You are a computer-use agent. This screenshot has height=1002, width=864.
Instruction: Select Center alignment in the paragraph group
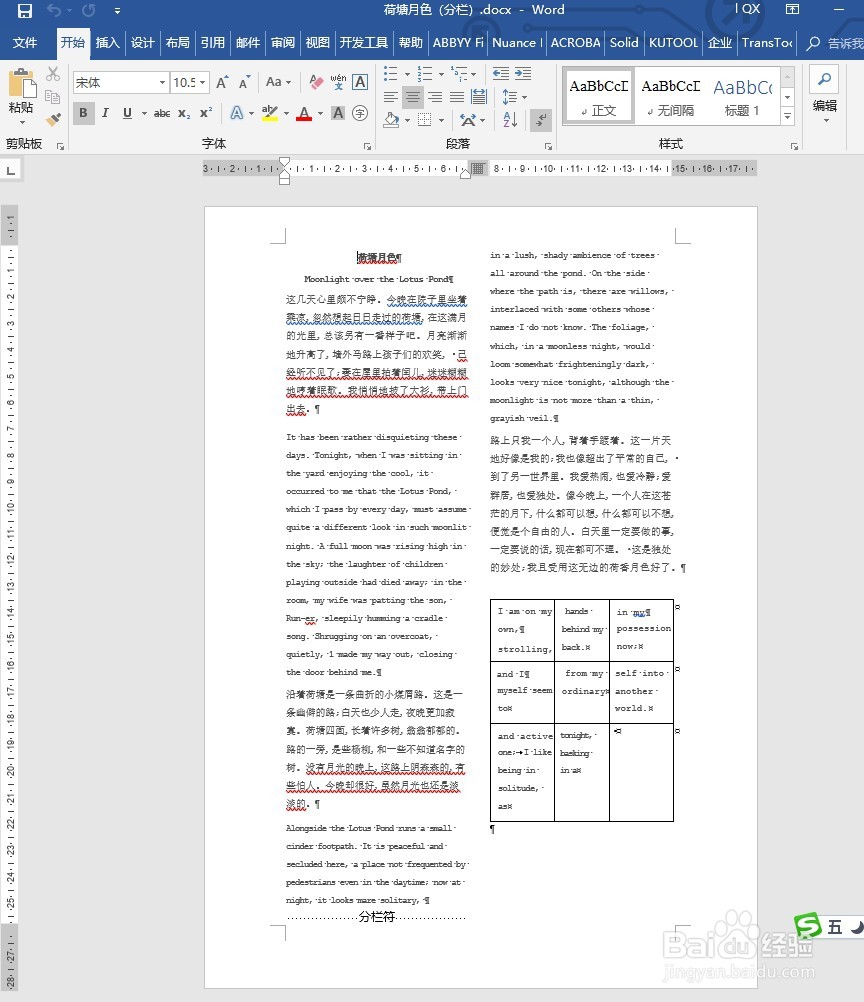[413, 97]
